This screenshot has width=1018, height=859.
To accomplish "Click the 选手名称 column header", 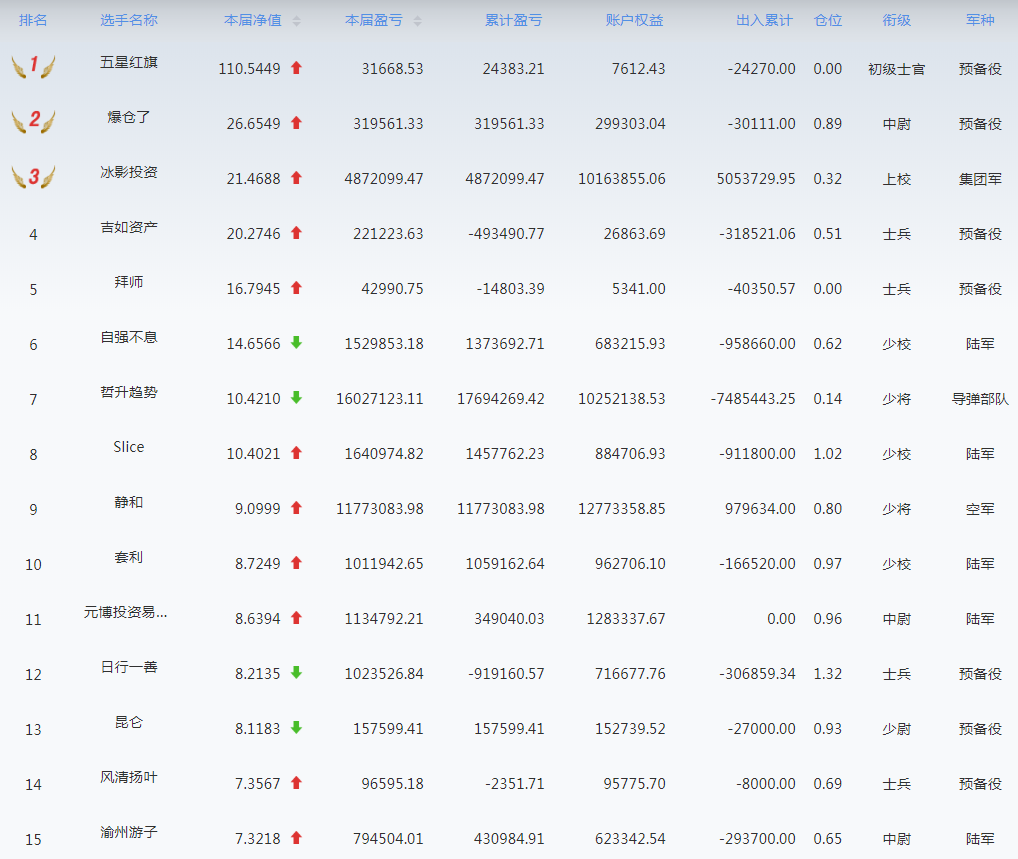I will tap(129, 20).
